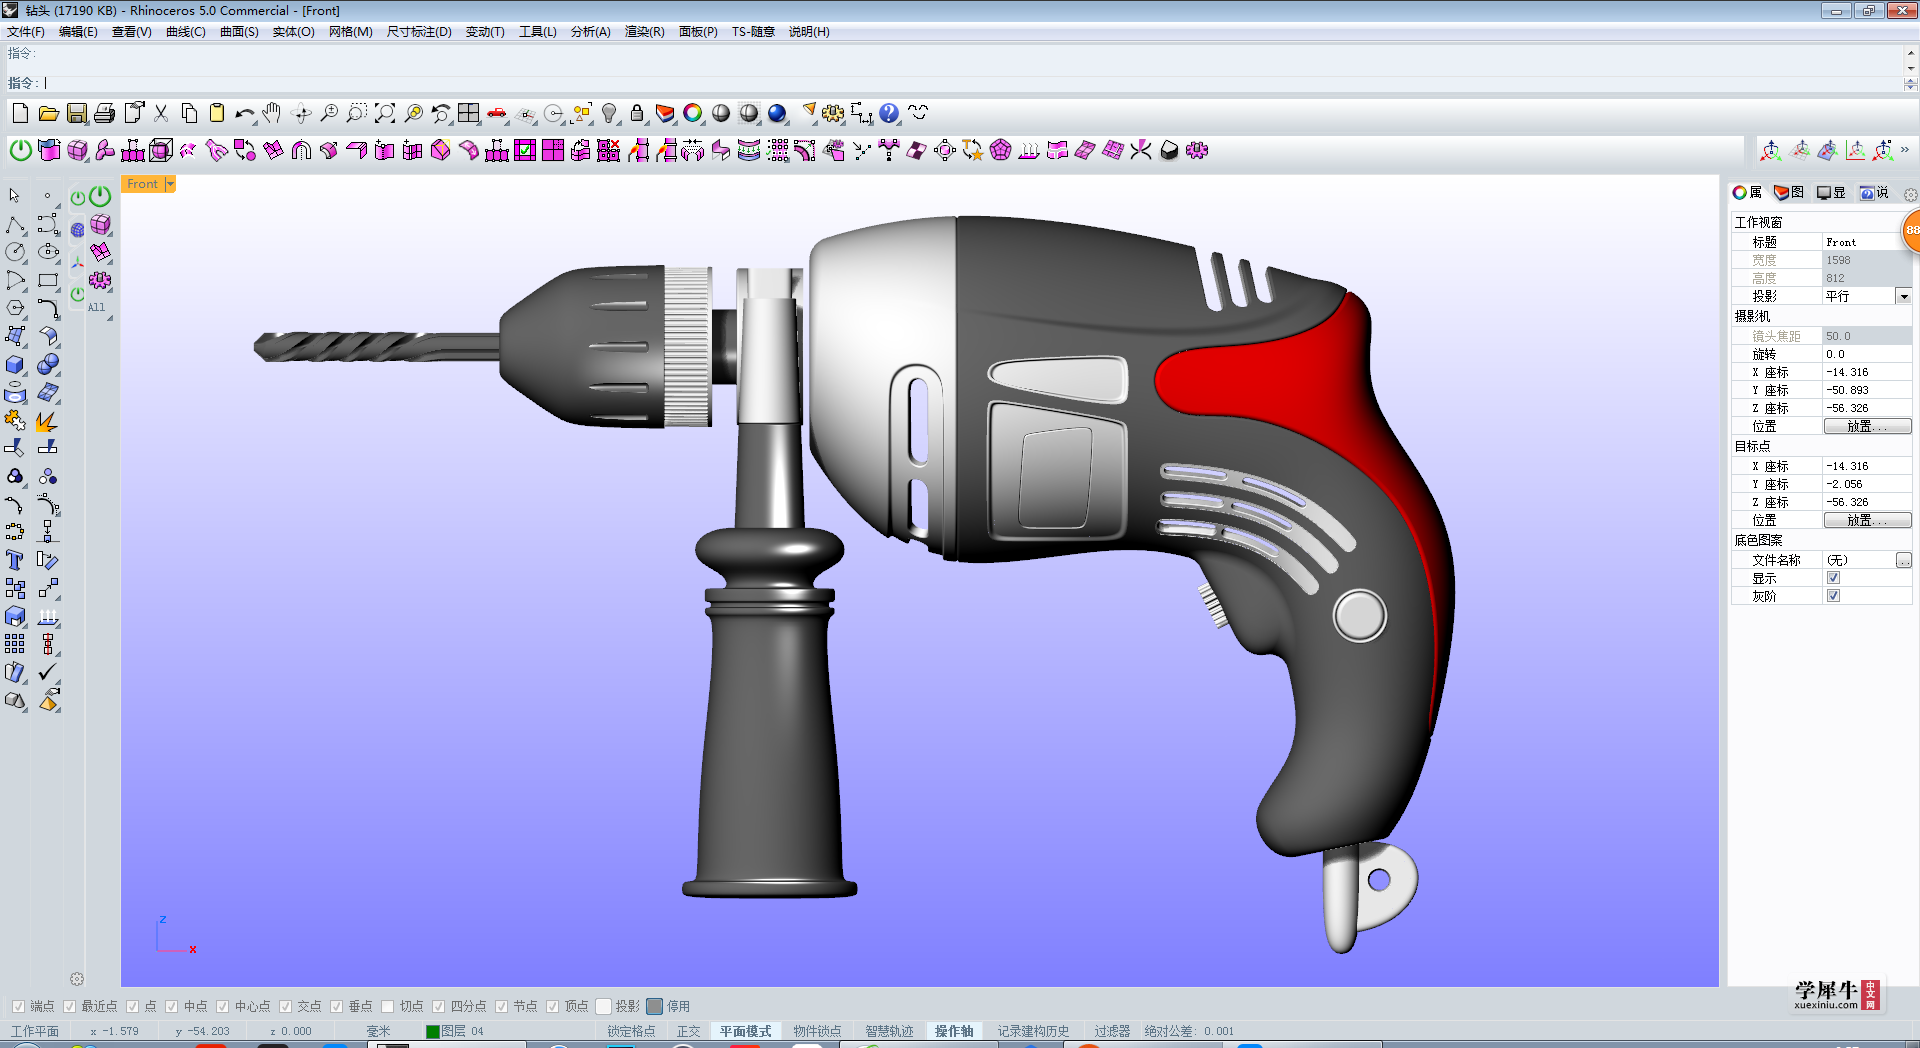
Task: Select the Polyline tool in left sidebar
Action: click(x=15, y=224)
